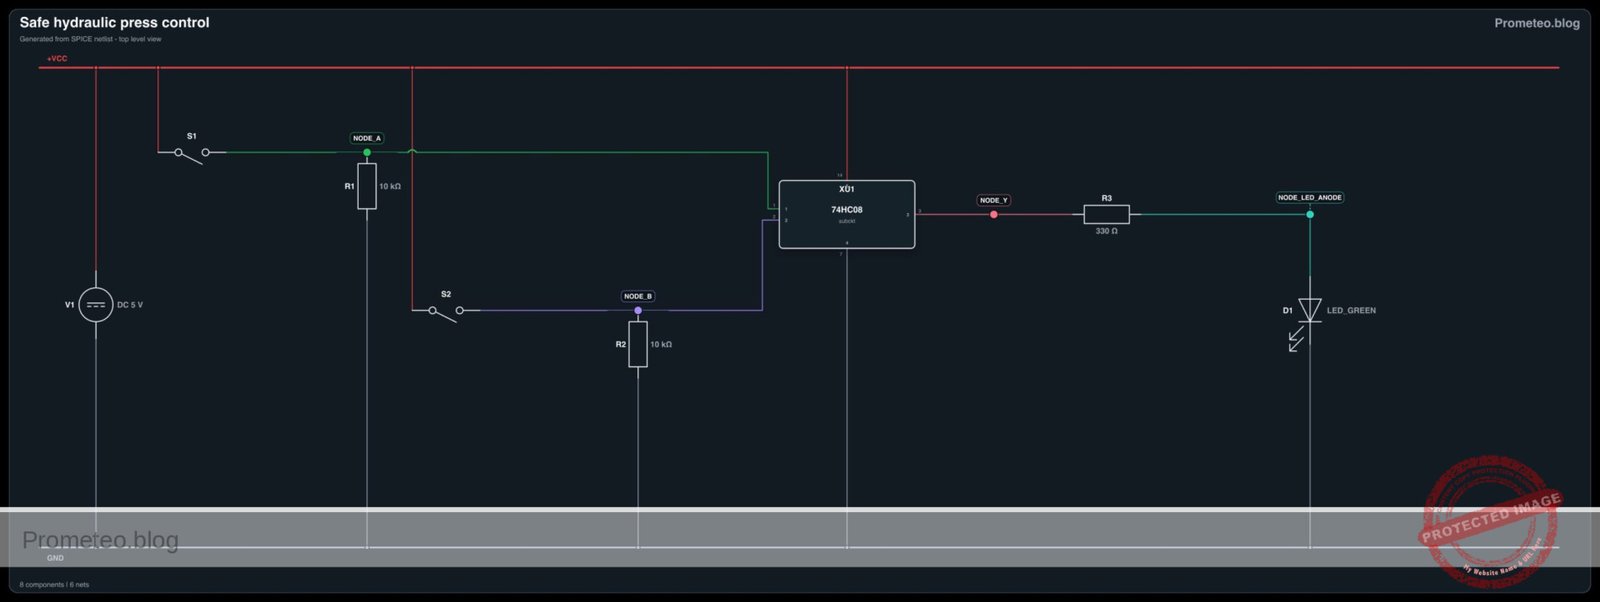The image size is (1600, 602).
Task: Select the 74HC08 IC block
Action: [x=847, y=214]
